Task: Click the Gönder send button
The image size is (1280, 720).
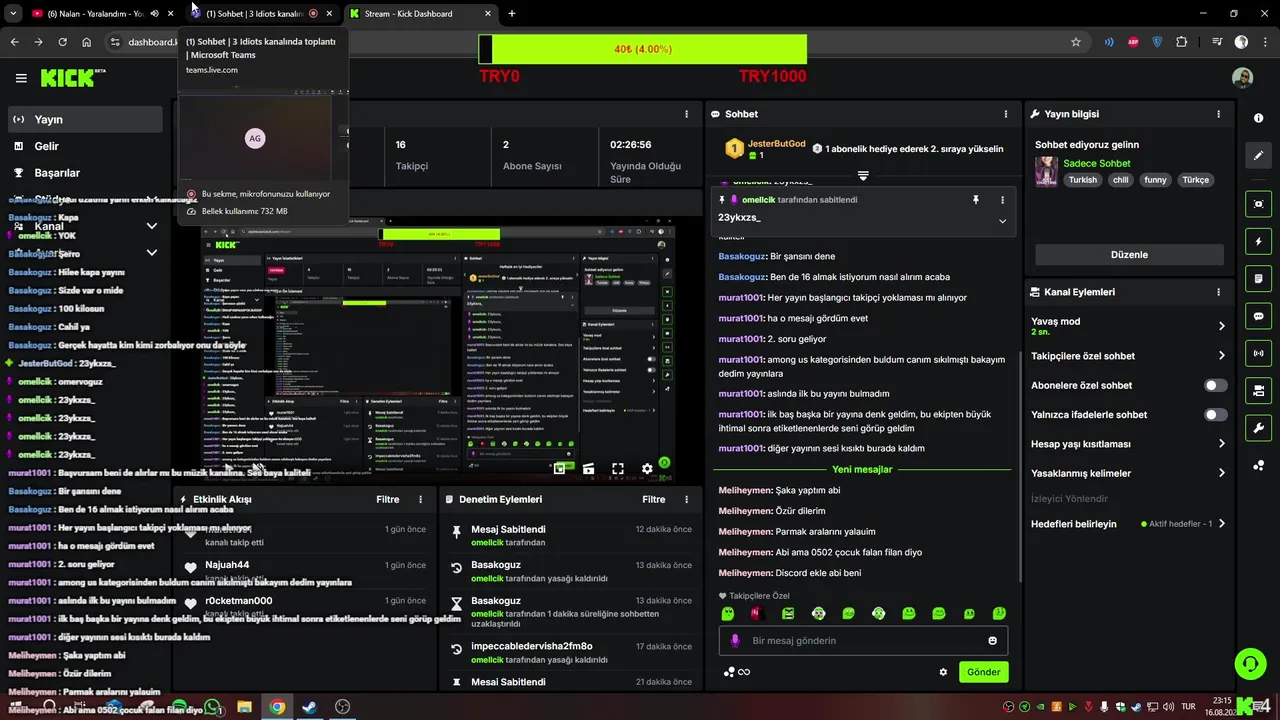Action: tap(983, 672)
